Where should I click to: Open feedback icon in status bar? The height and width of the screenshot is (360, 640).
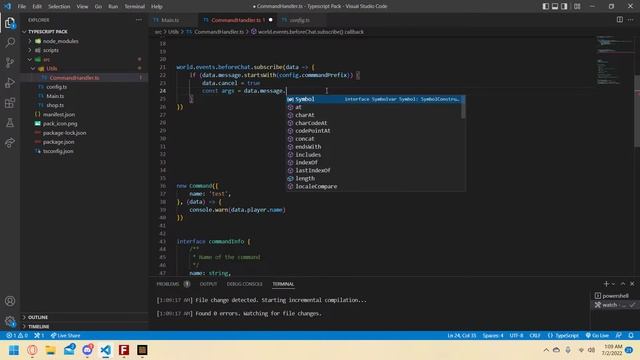click(619, 336)
